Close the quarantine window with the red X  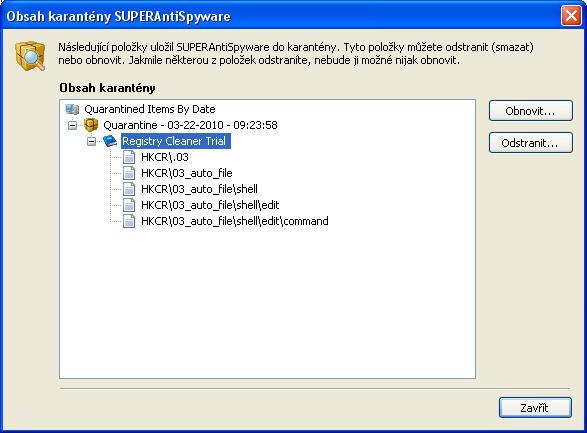point(571,16)
